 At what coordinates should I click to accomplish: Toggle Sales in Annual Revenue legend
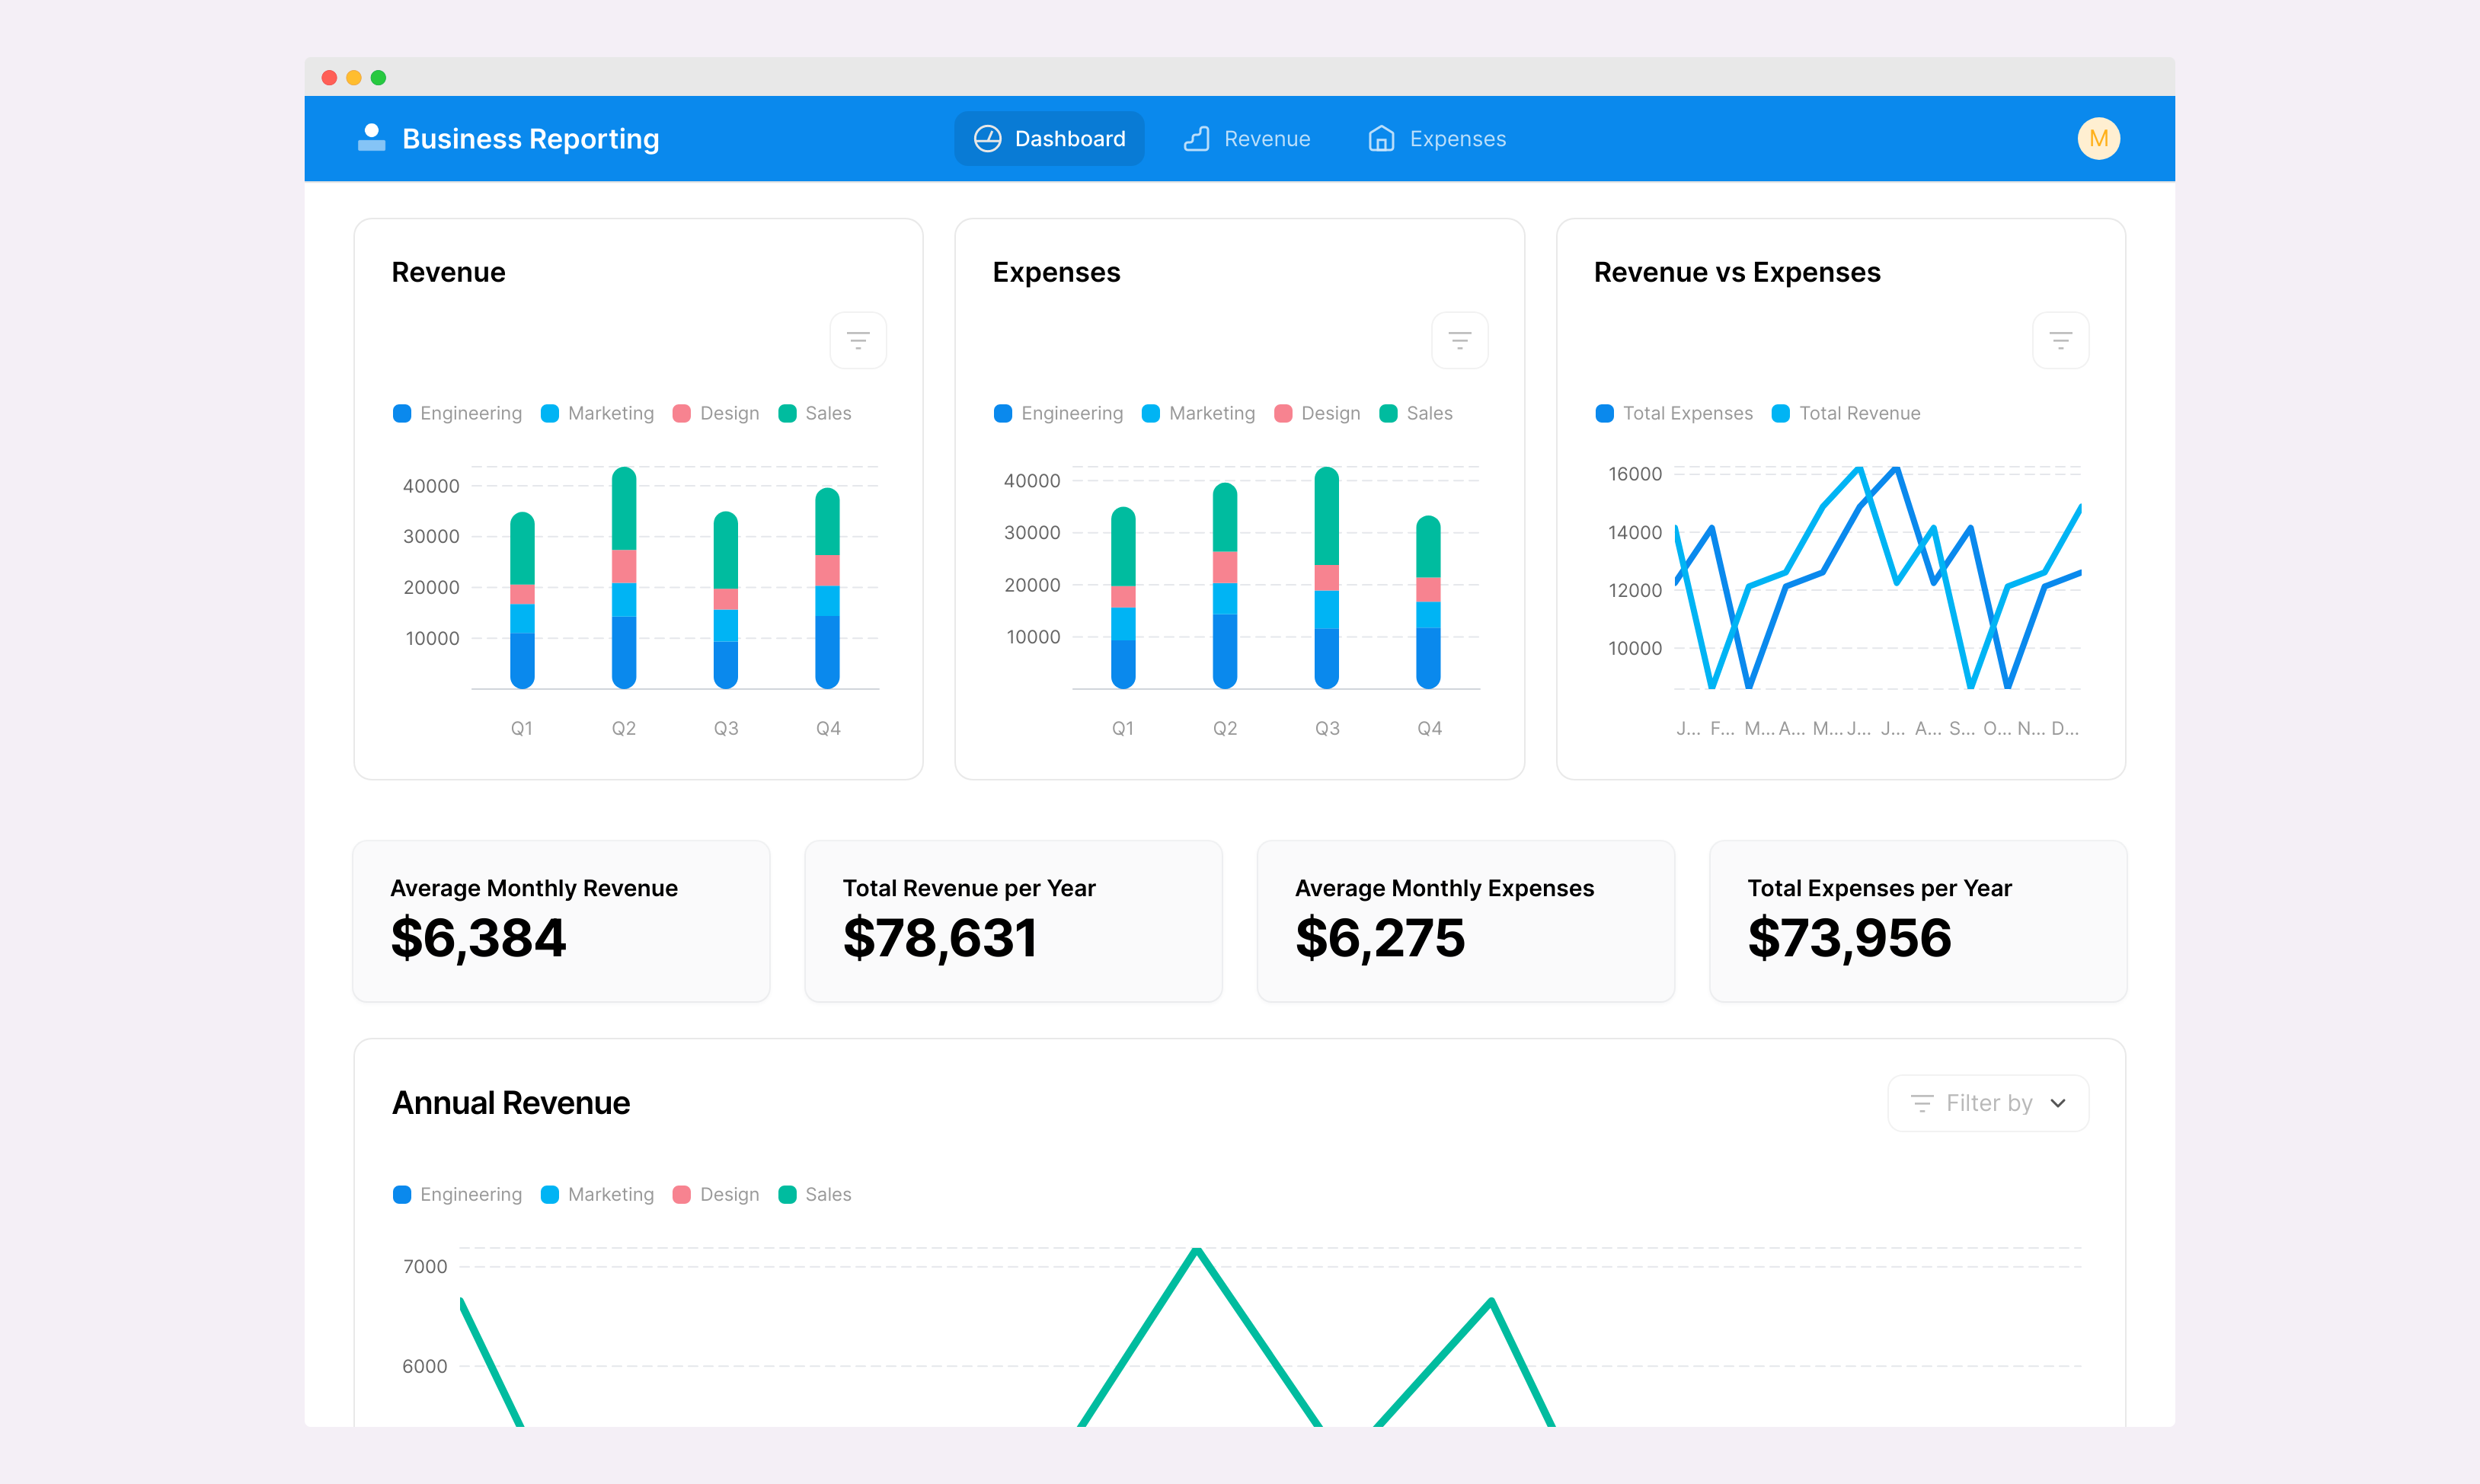coord(815,1194)
